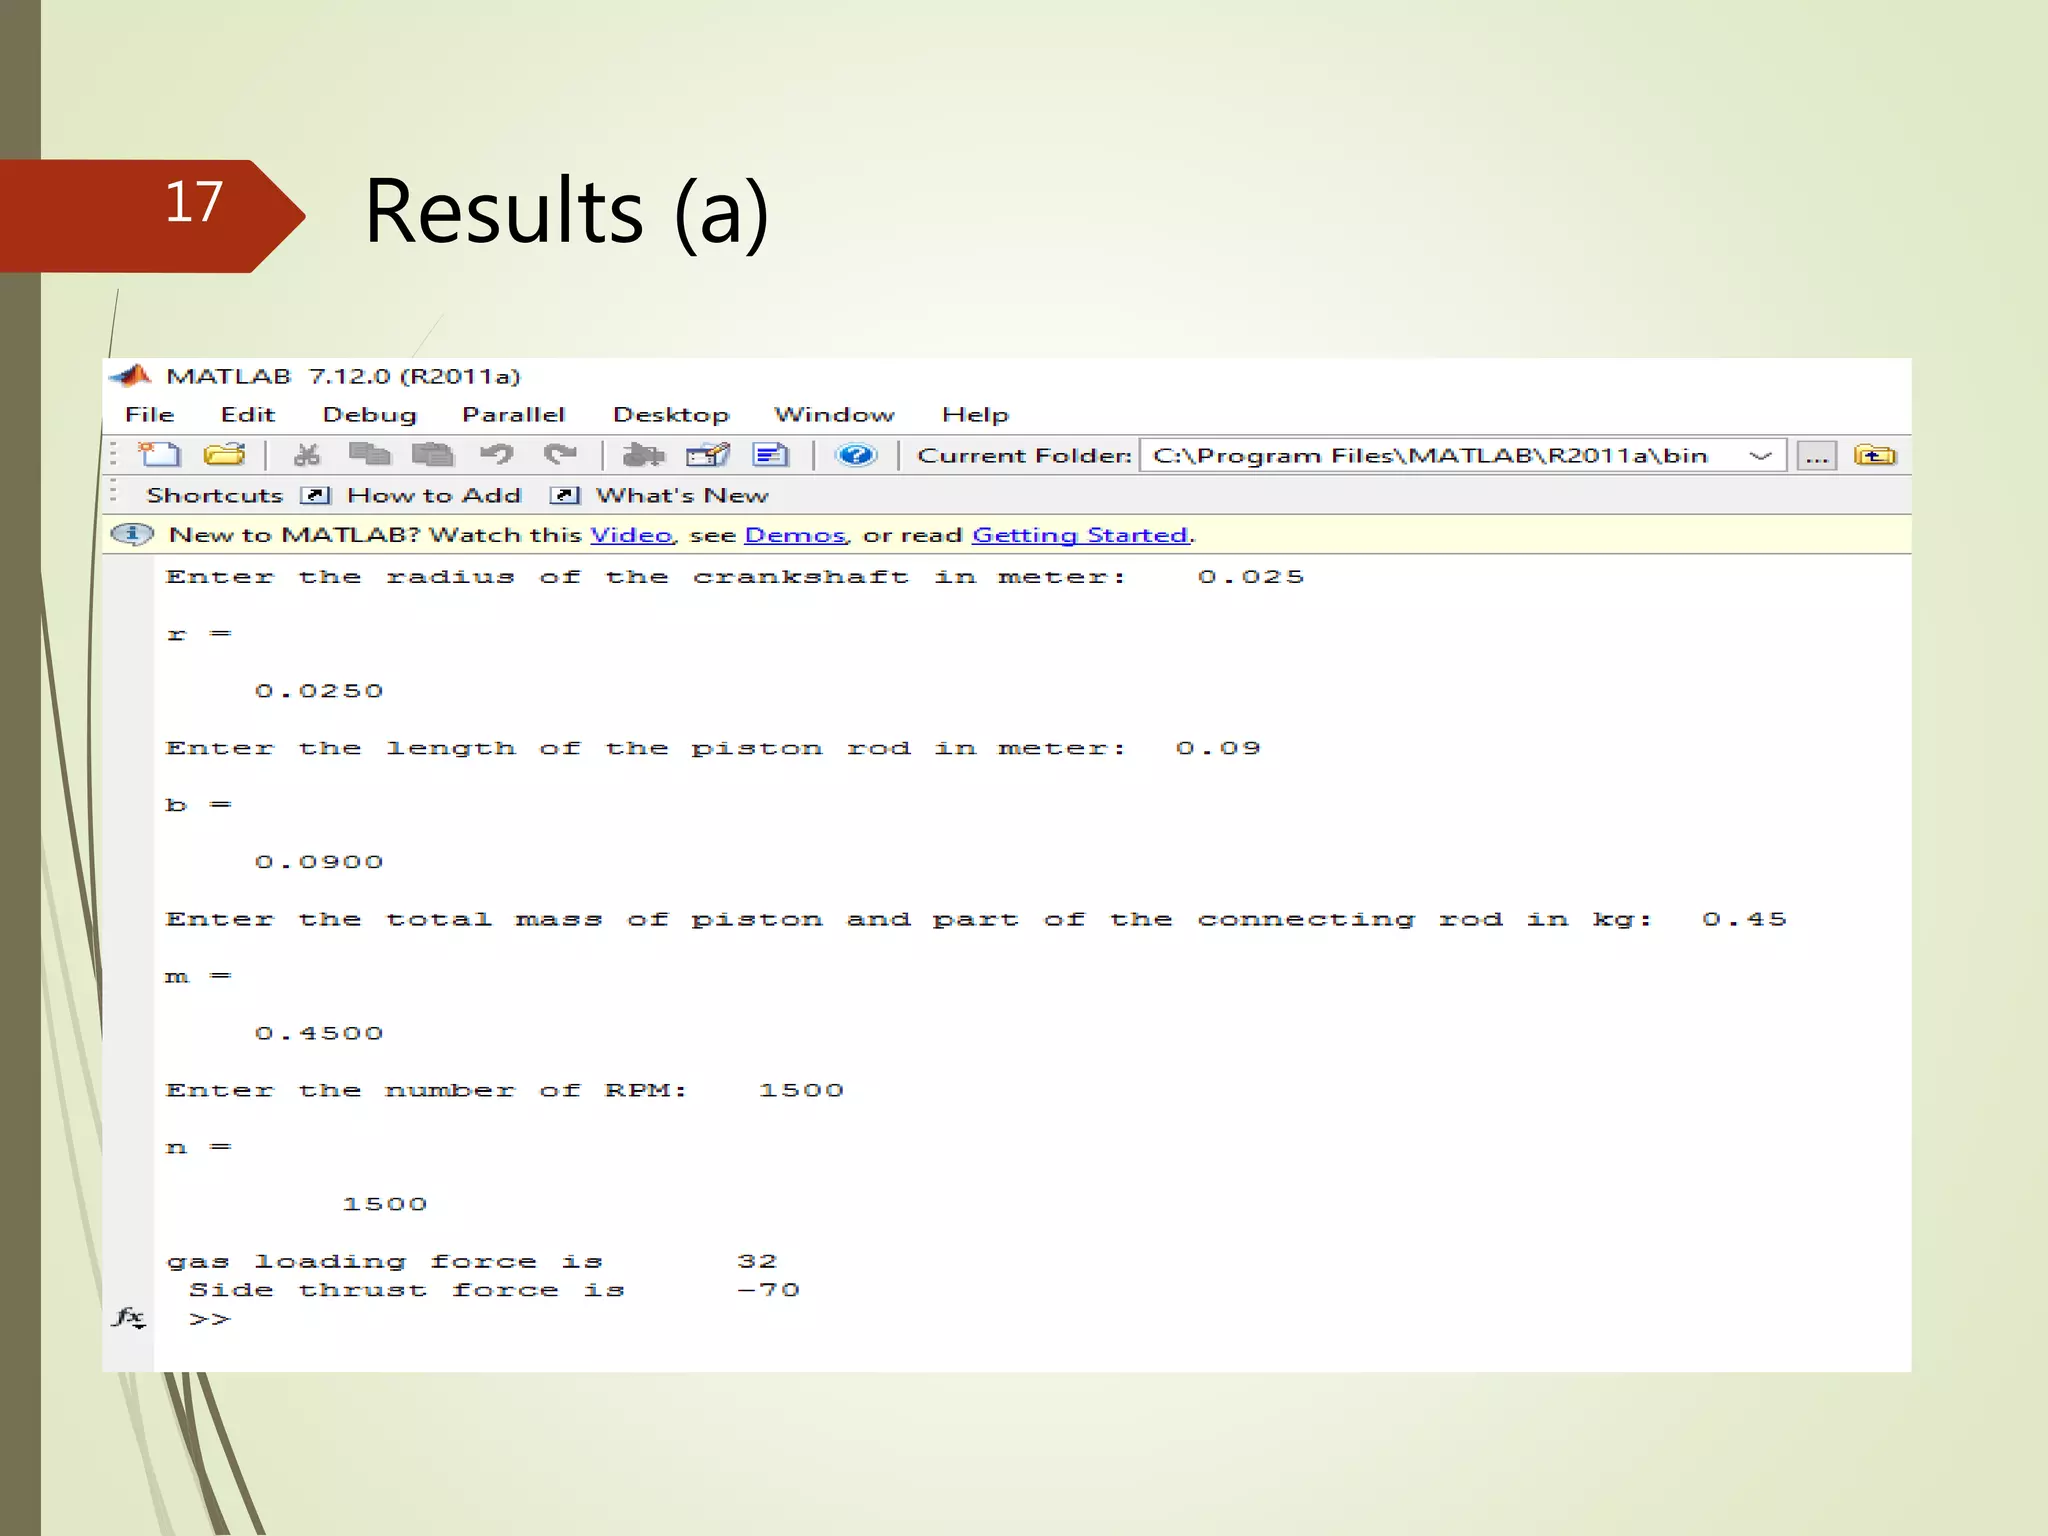Click the fx function browser icon
The image size is (2048, 1536).
click(129, 1318)
